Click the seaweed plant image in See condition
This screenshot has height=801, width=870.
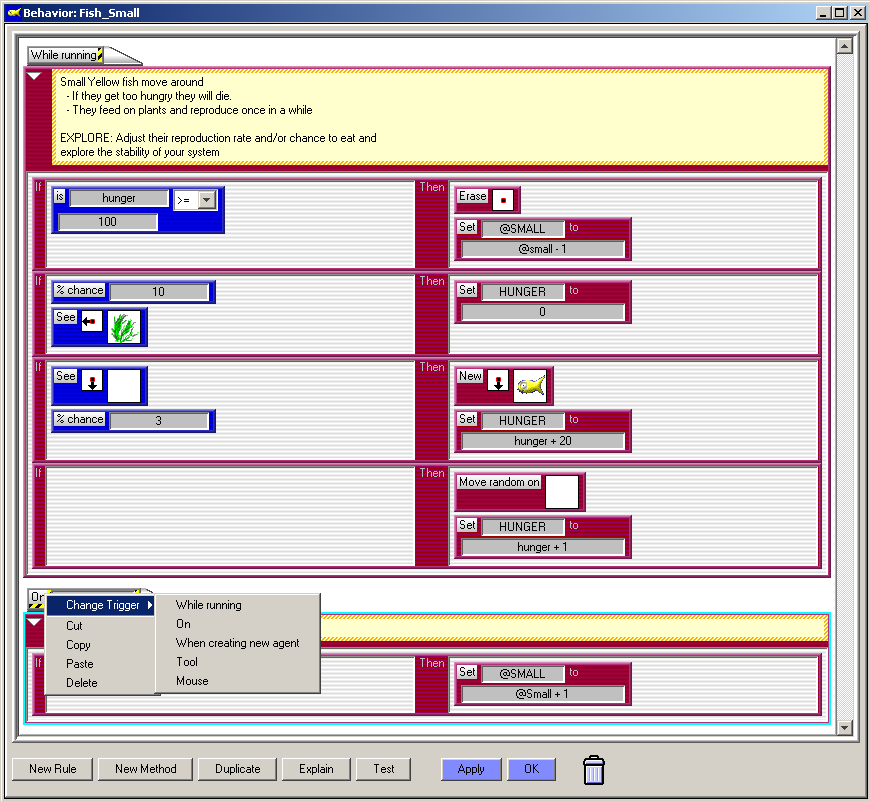(124, 327)
